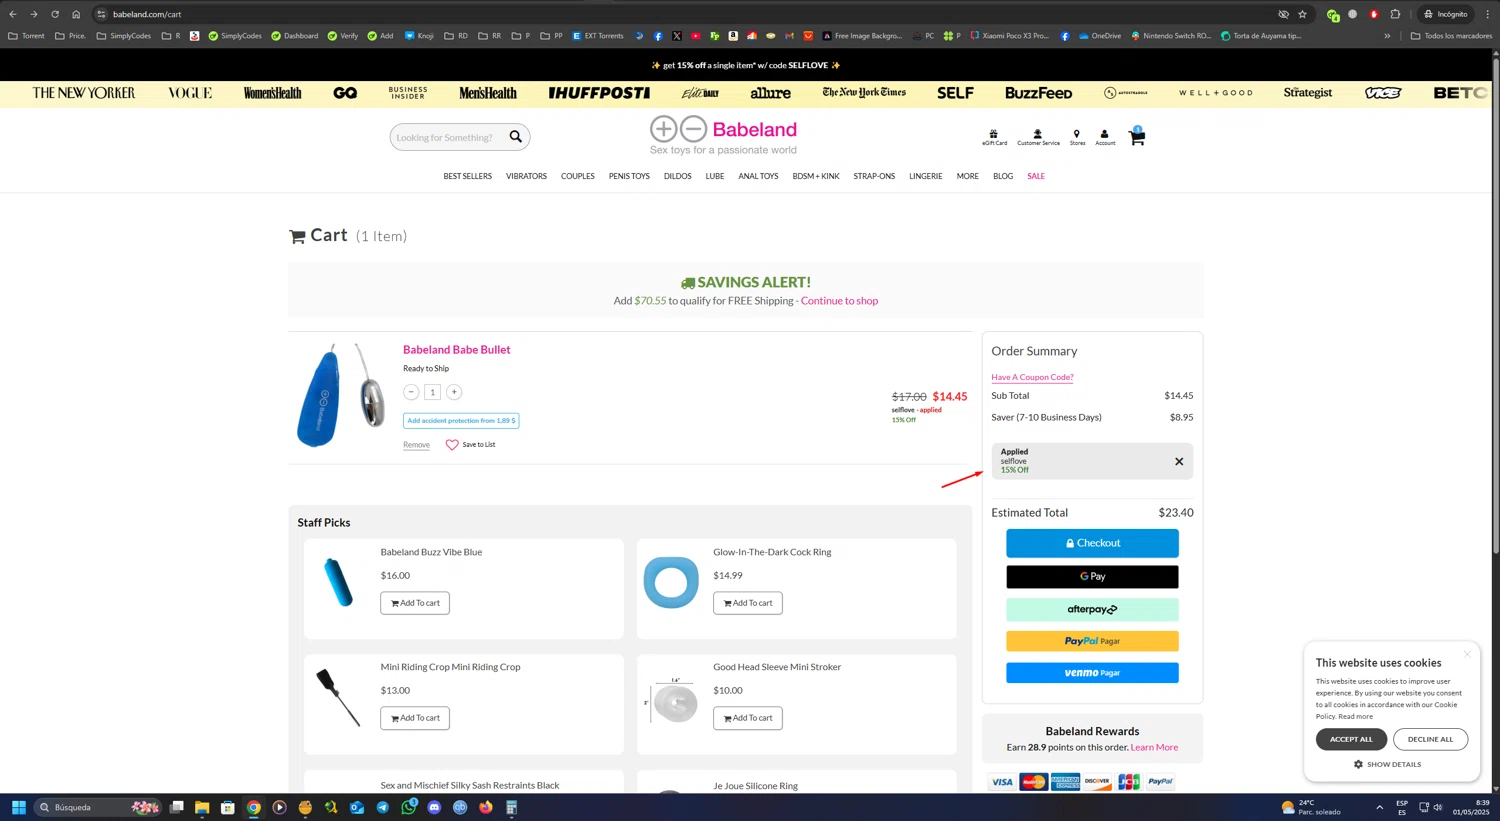Open BEST SELLERS menu
Viewport: 1500px width, 821px height.
tap(468, 176)
